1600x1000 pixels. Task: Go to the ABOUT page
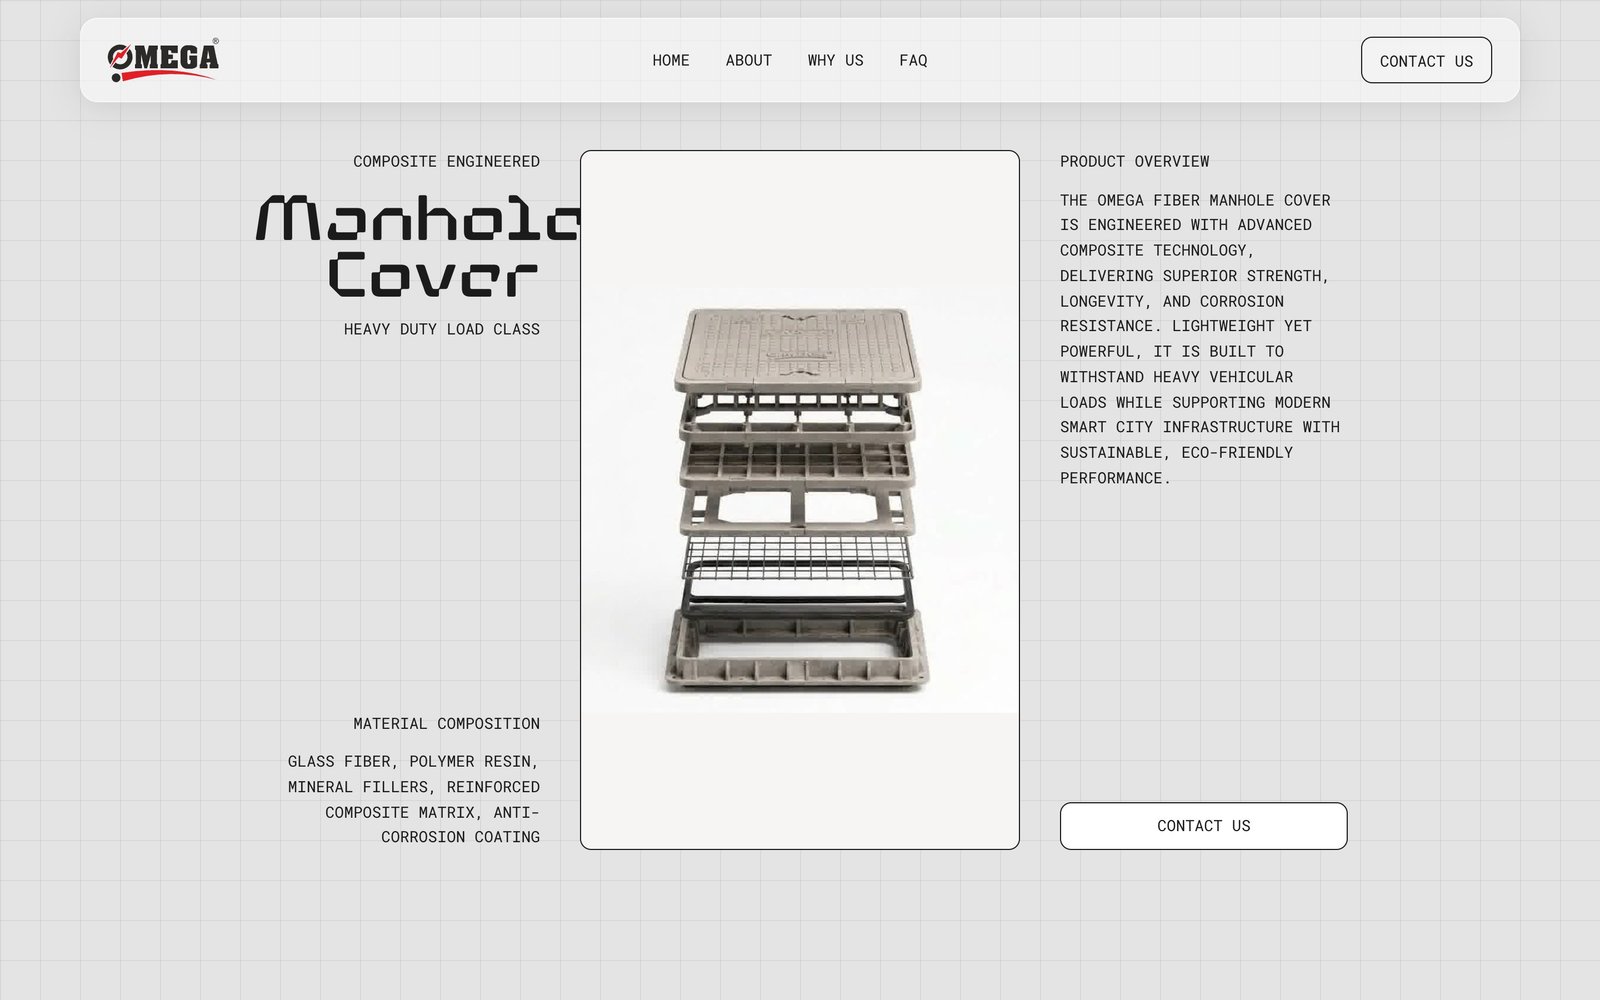pyautogui.click(x=749, y=60)
